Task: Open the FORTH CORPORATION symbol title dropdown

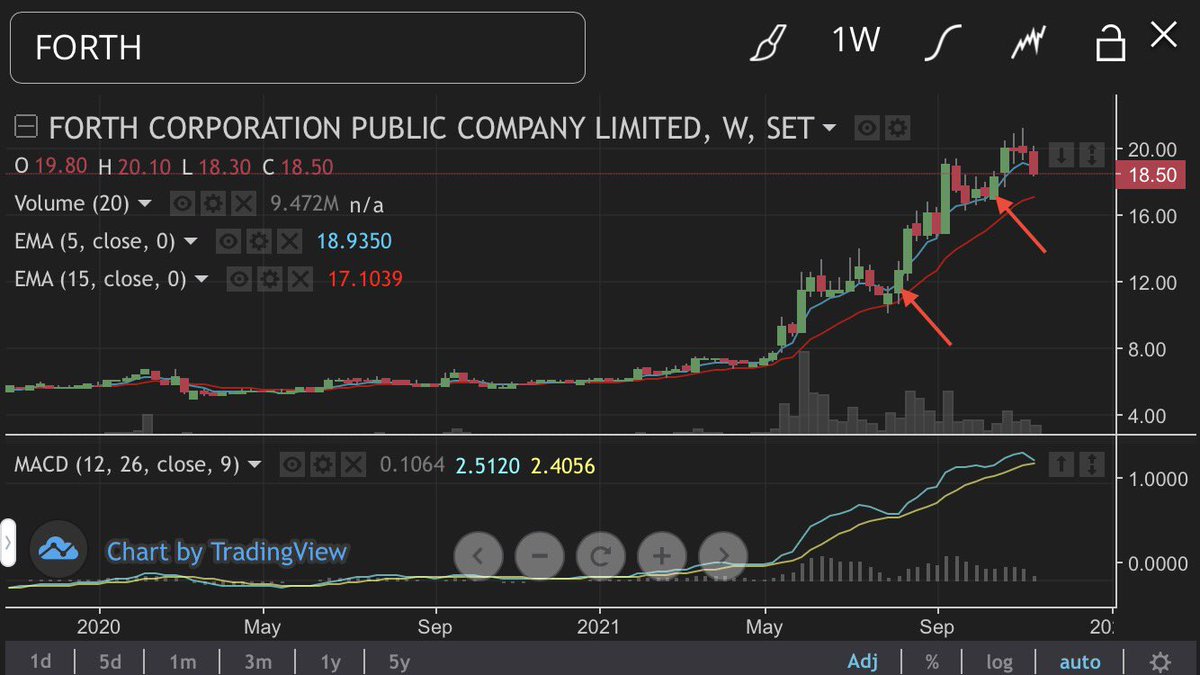Action: pyautogui.click(x=829, y=128)
